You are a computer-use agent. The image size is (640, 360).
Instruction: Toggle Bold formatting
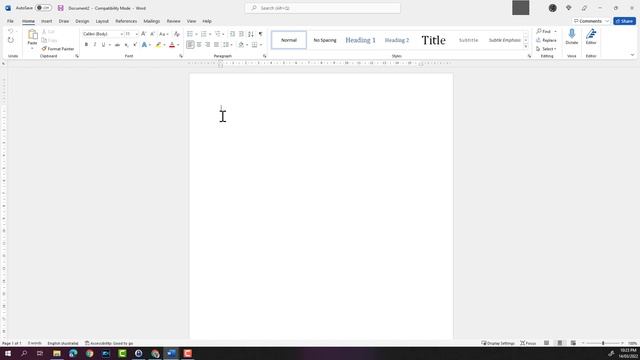coord(86,44)
